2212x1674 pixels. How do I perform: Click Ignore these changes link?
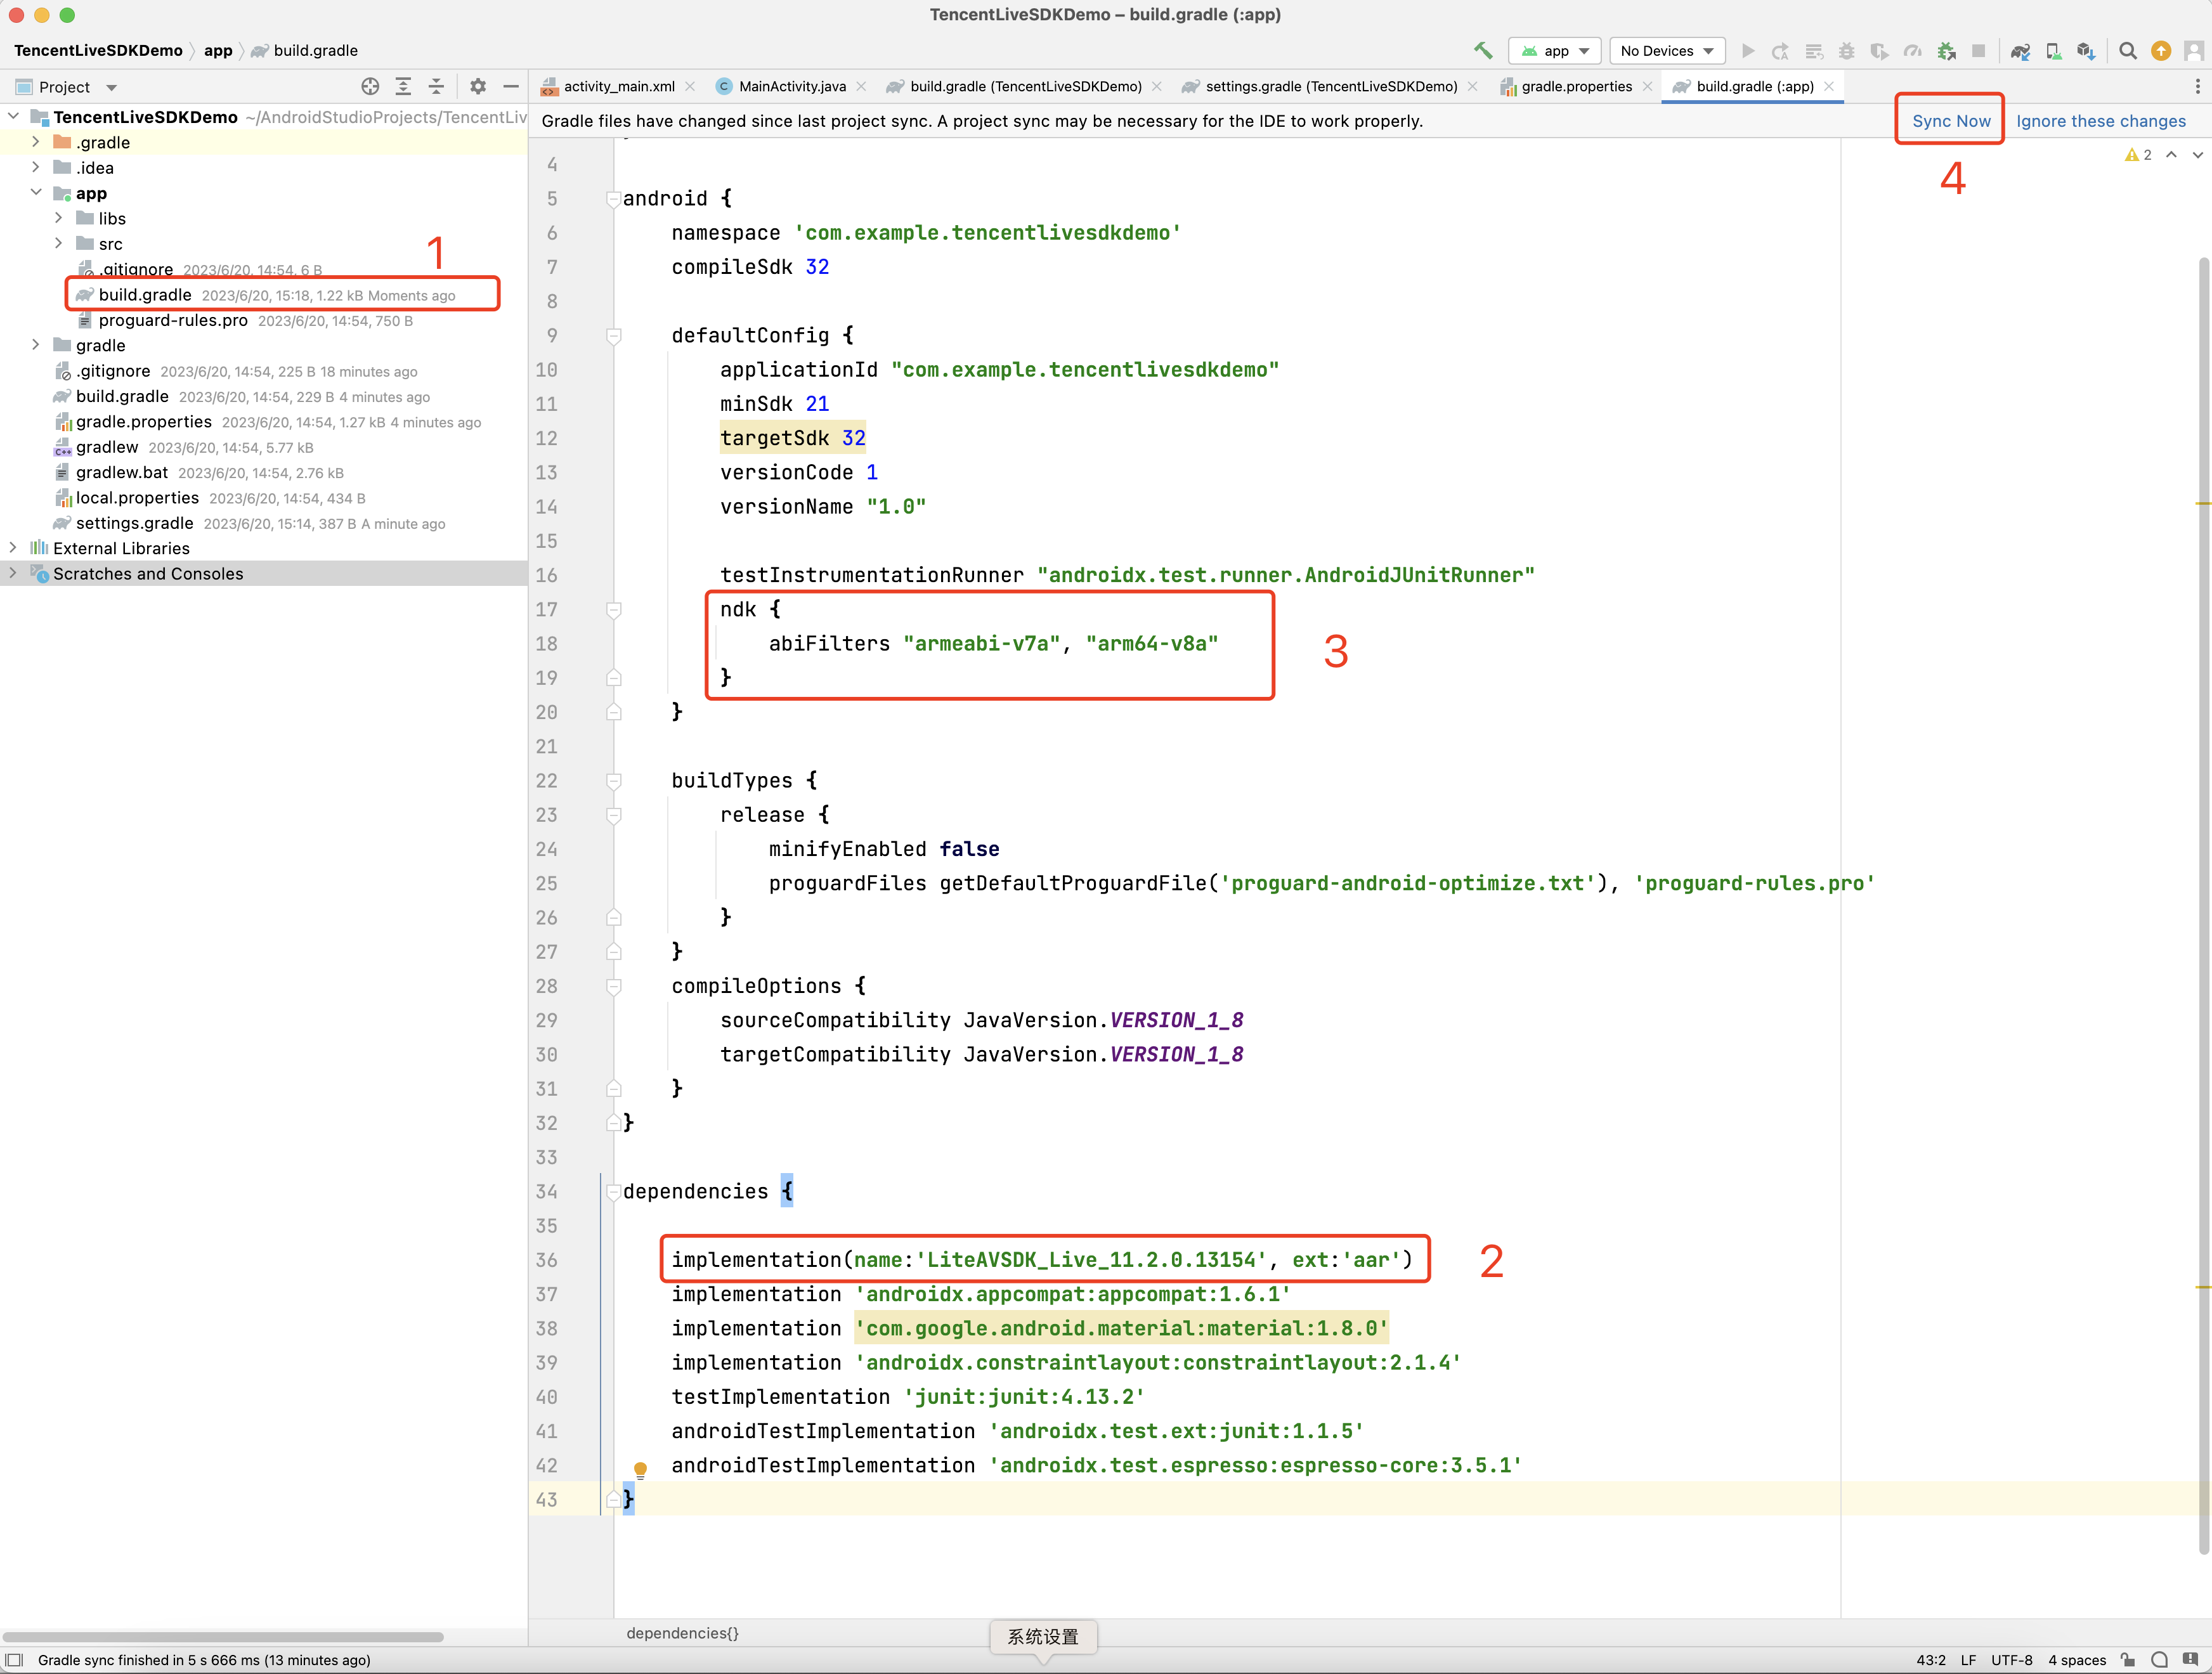coord(2100,120)
